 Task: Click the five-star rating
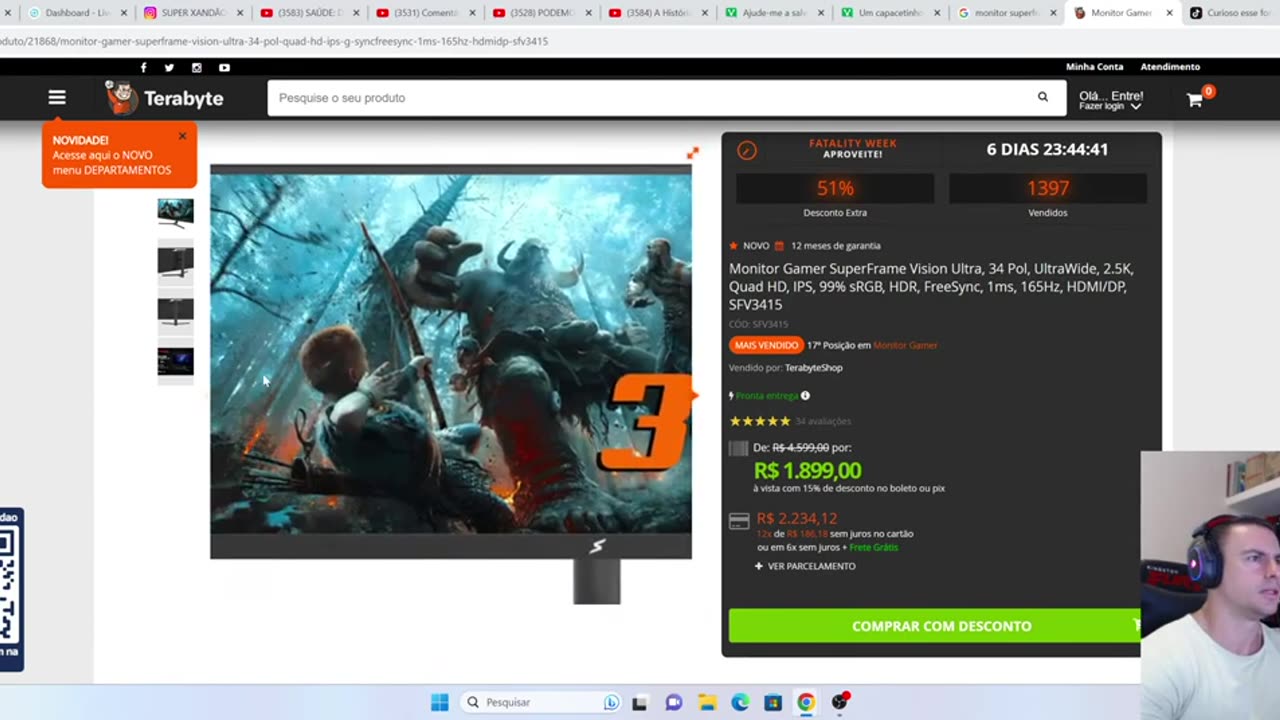coord(760,421)
